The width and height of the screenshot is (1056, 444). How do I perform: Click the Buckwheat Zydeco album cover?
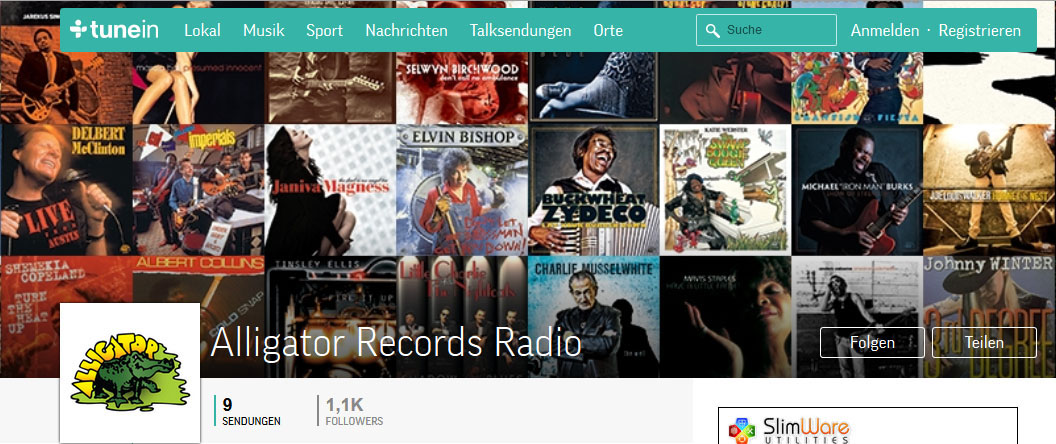pos(594,190)
